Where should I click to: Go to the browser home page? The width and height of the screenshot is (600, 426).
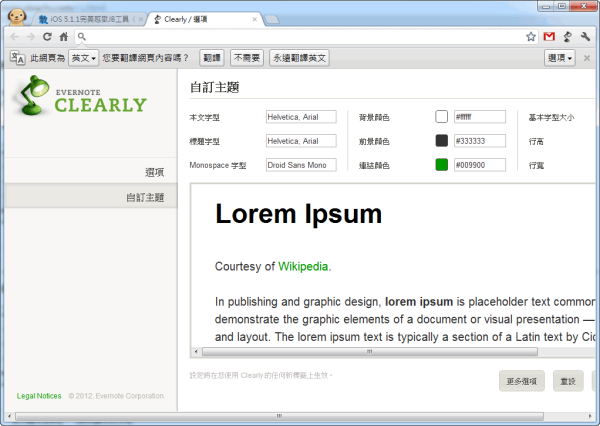pyautogui.click(x=63, y=36)
